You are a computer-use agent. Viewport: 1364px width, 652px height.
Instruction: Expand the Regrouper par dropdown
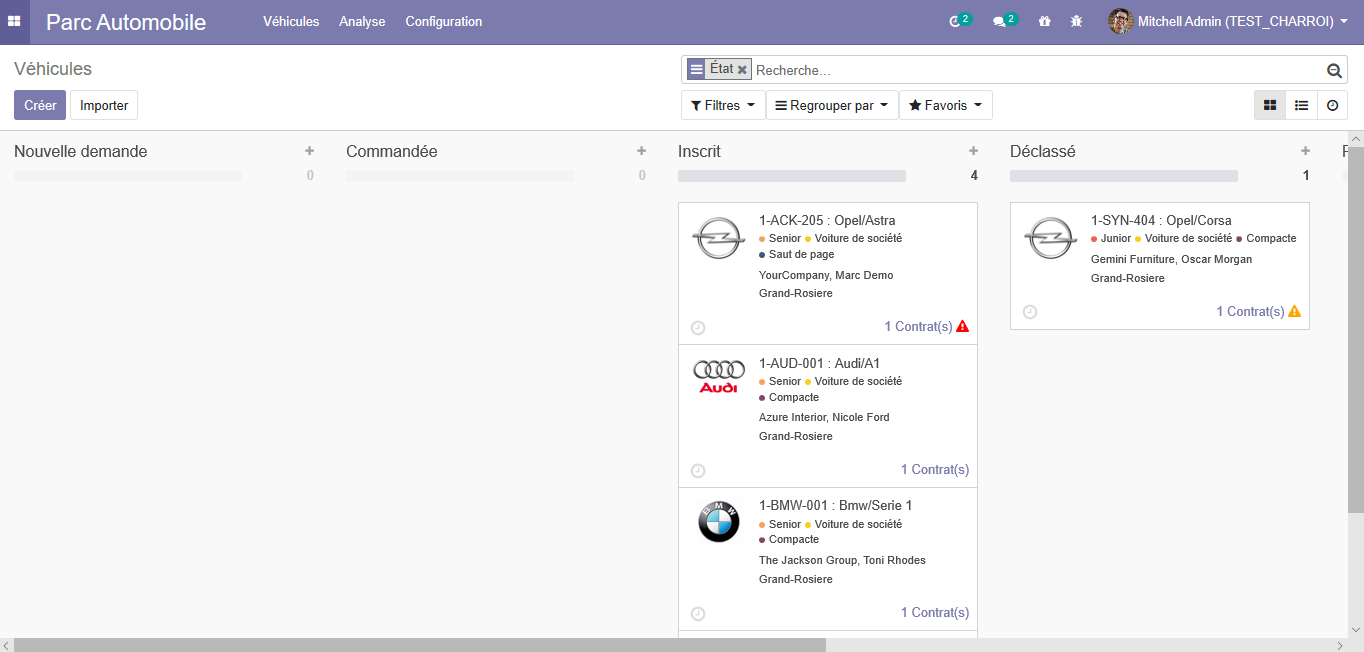tap(832, 105)
